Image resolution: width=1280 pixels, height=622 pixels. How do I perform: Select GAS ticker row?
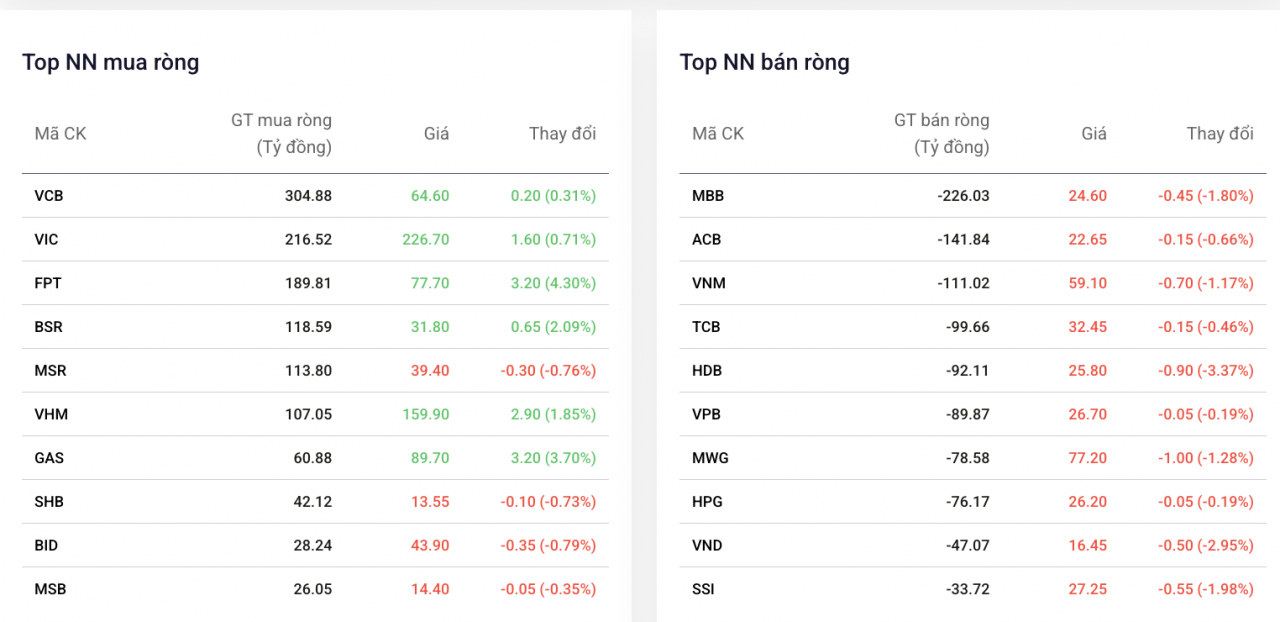[315, 458]
